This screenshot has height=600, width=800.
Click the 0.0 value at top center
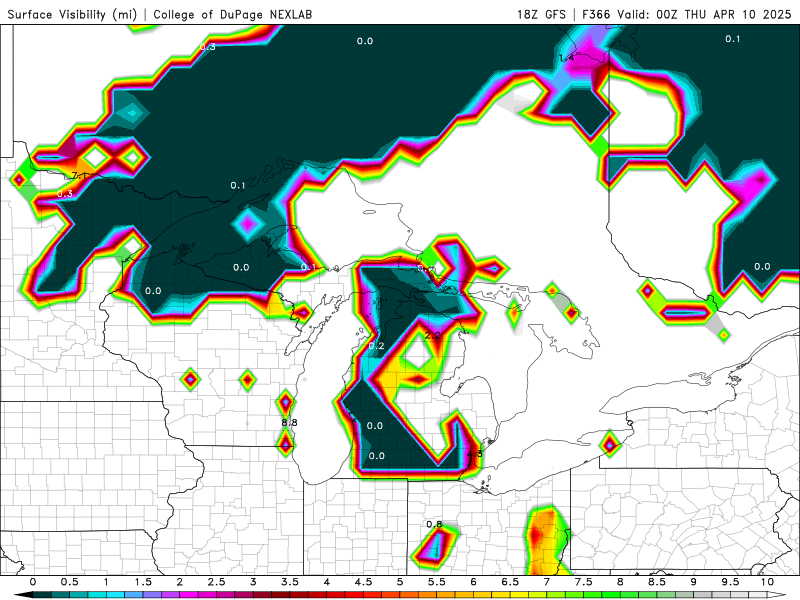[365, 41]
